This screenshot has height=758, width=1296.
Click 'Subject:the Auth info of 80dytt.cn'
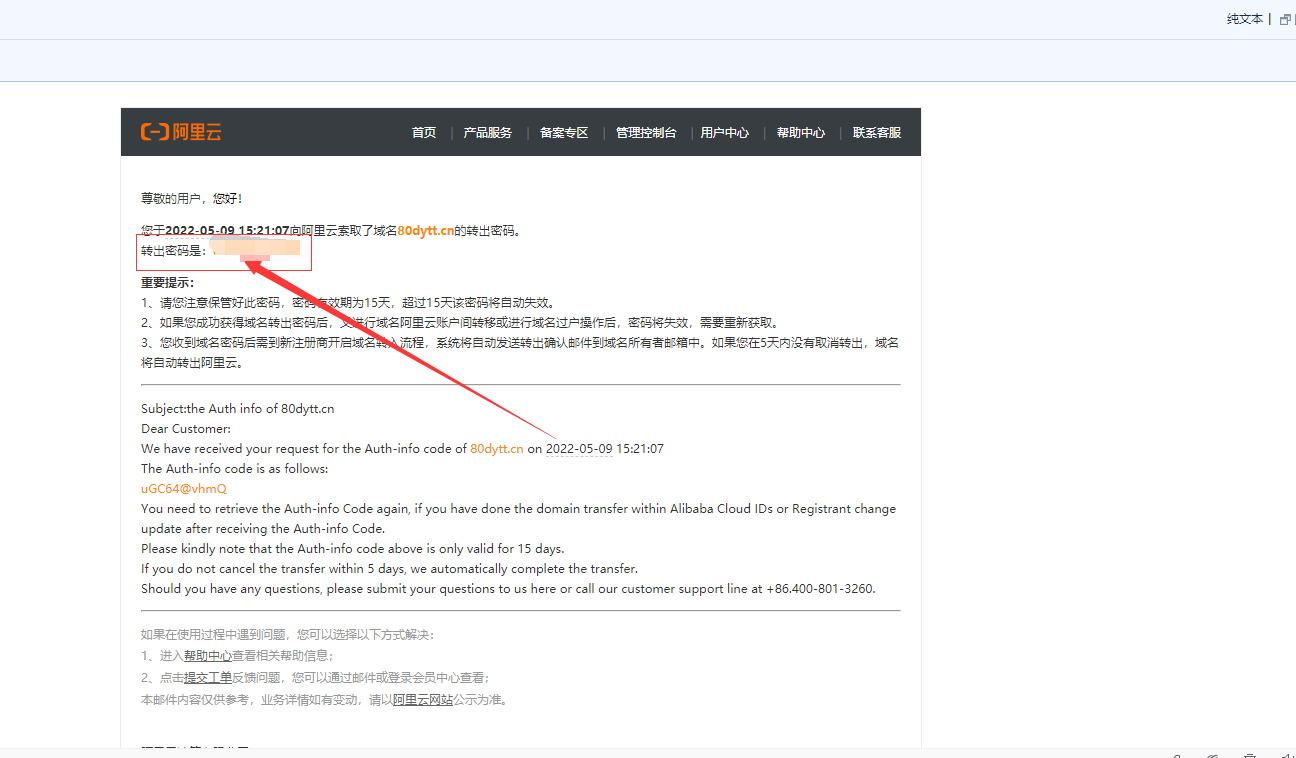pos(238,409)
